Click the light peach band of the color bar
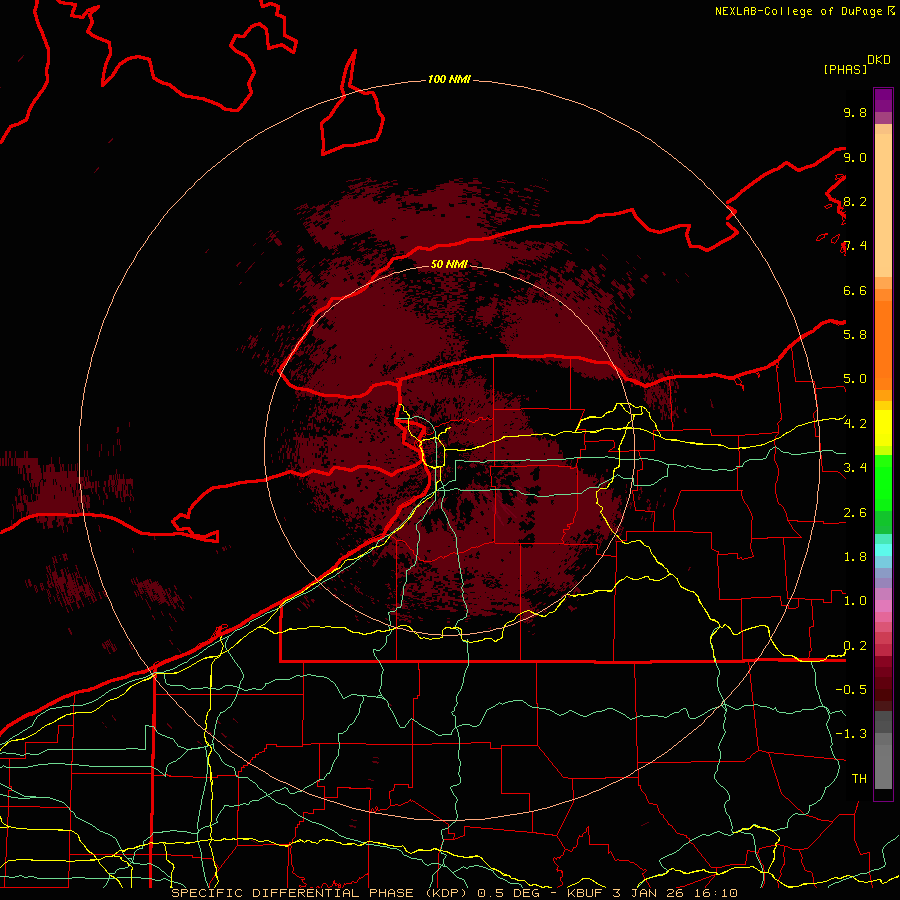Screen dimensions: 900x900 click(x=883, y=207)
